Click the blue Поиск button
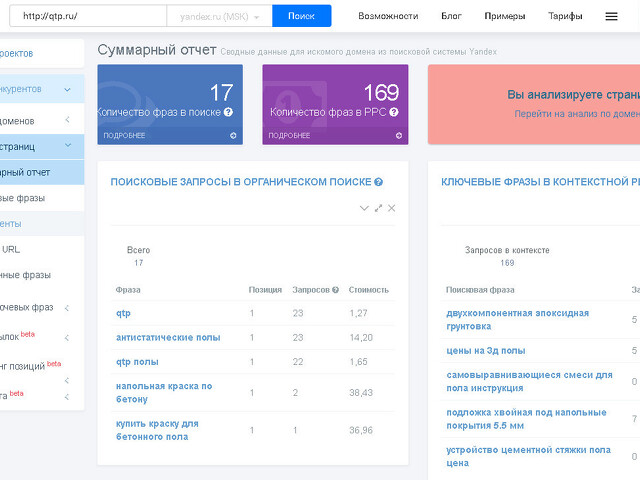 (302, 16)
